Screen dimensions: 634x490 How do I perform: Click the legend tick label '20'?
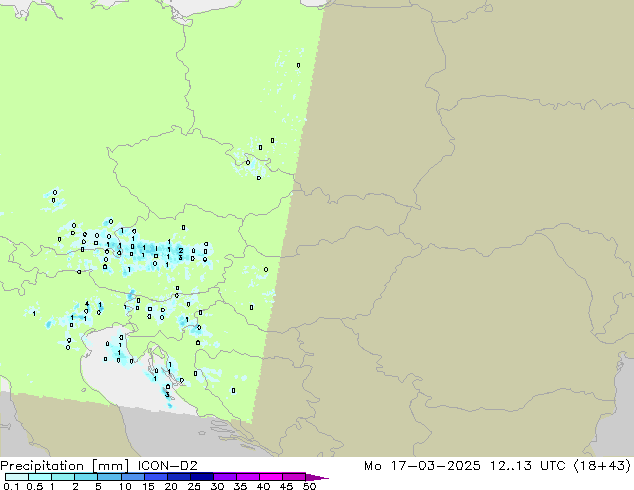click(x=171, y=486)
